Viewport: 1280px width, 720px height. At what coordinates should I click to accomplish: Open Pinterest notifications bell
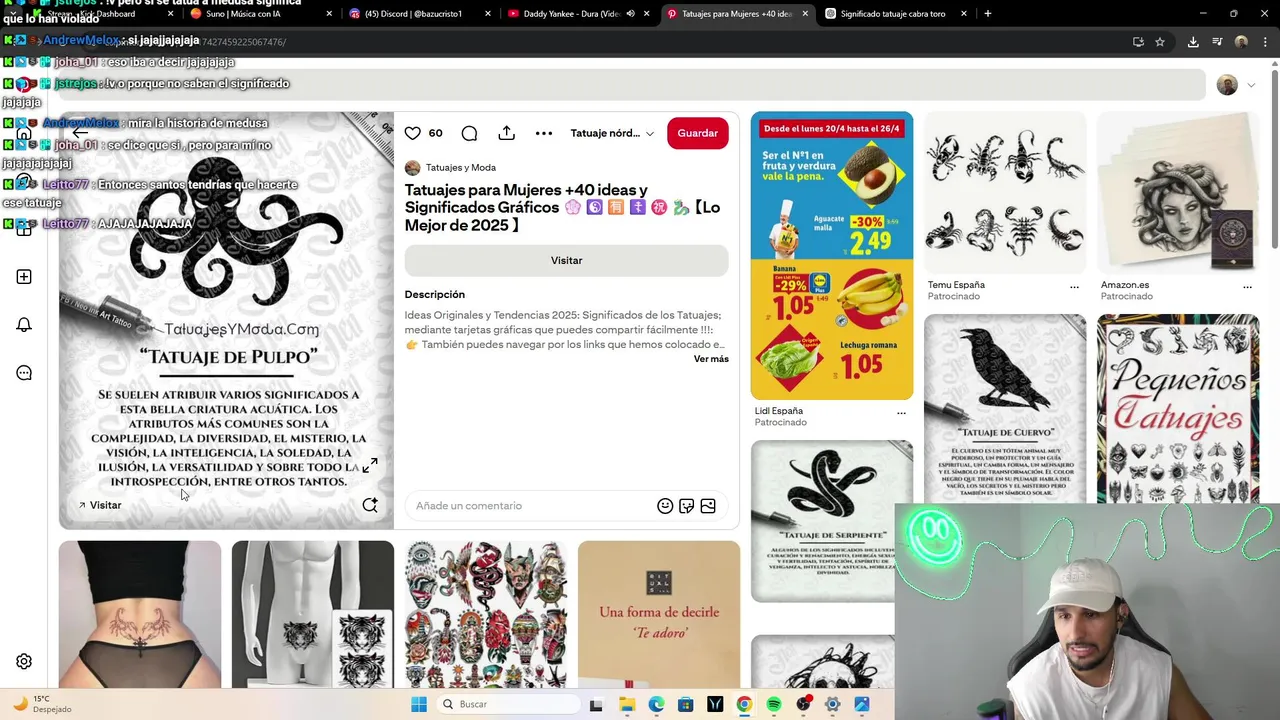[24, 325]
